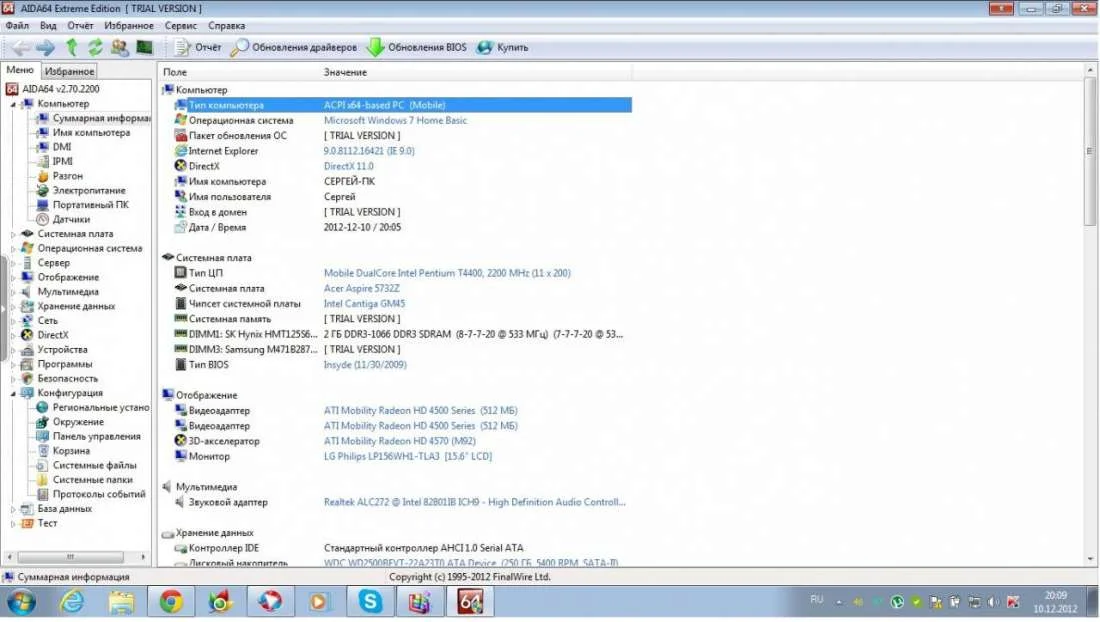1100x622 pixels.
Task: Open Google Chrome from the taskbar
Action: (x=170, y=602)
